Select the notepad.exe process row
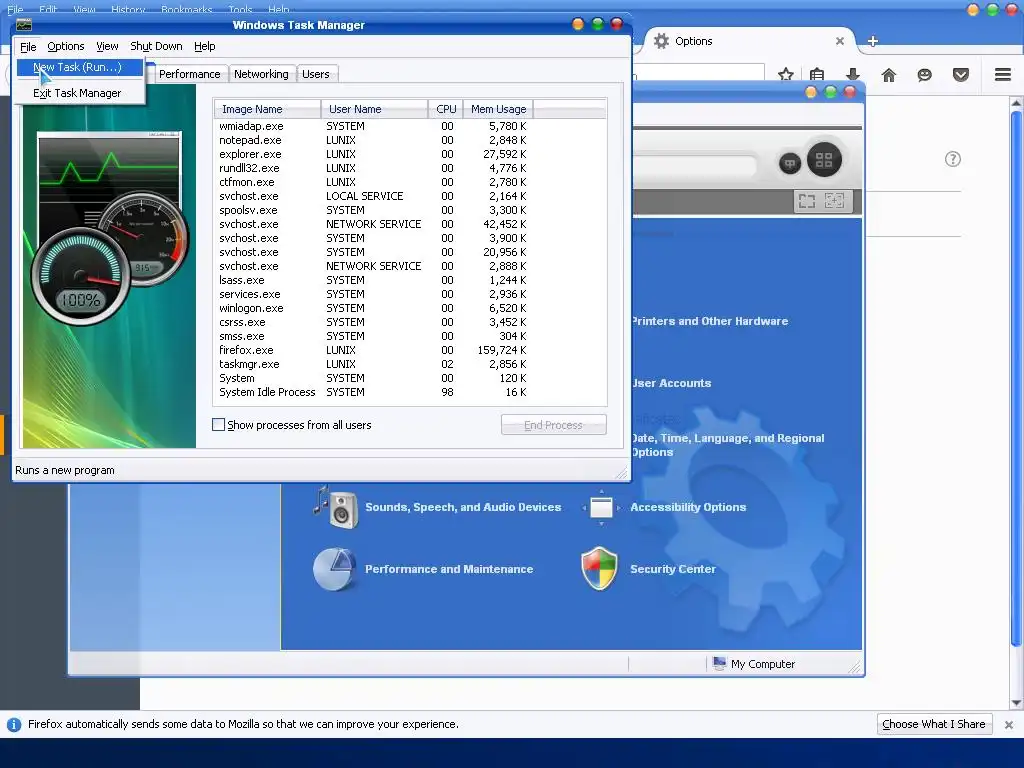This screenshot has height=768, width=1024. 409,140
